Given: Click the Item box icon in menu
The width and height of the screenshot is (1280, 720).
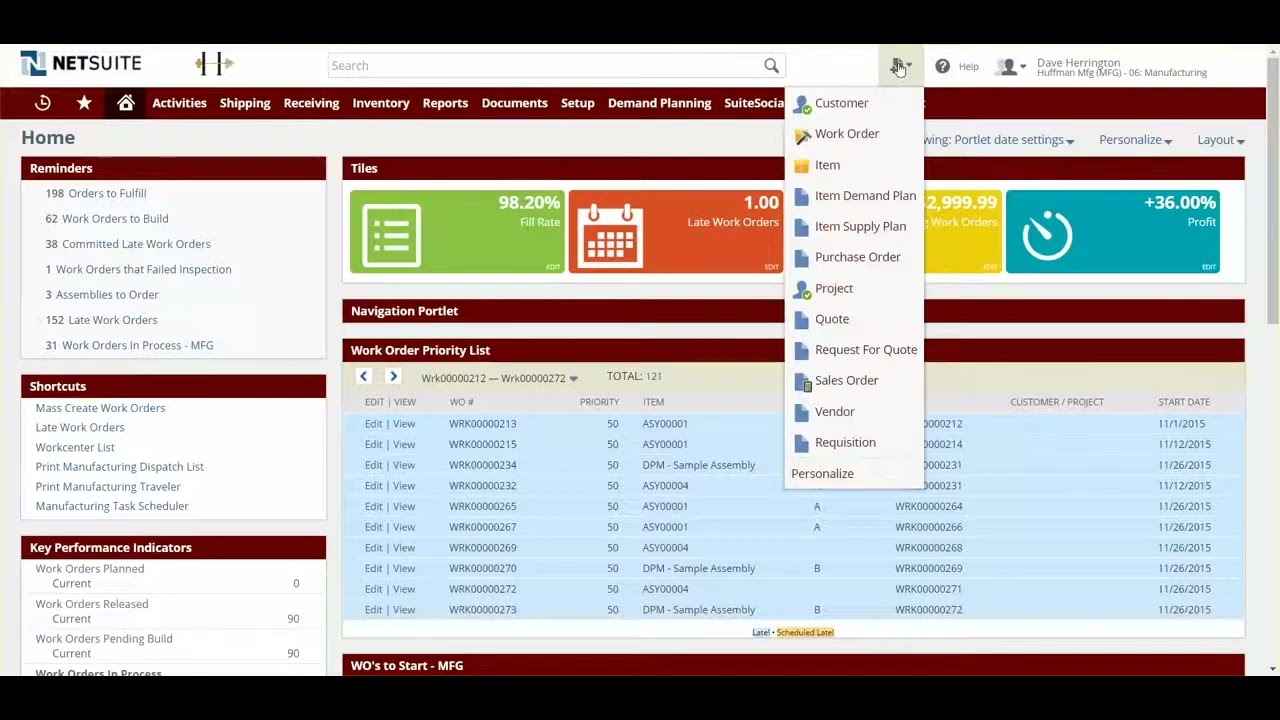Looking at the screenshot, I should pyautogui.click(x=802, y=166).
